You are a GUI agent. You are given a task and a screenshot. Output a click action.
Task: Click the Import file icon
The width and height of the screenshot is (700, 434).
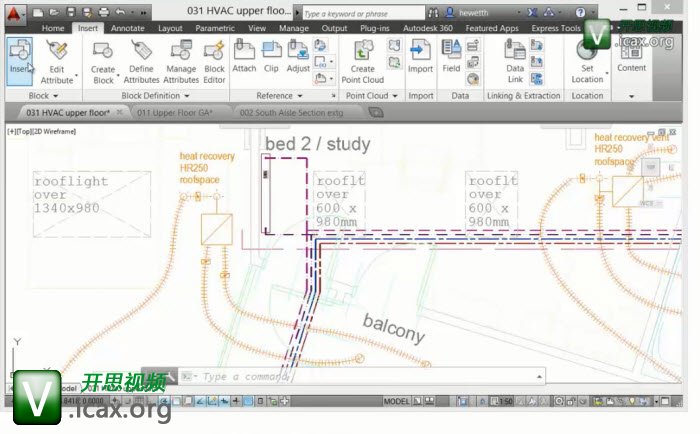[x=420, y=52]
